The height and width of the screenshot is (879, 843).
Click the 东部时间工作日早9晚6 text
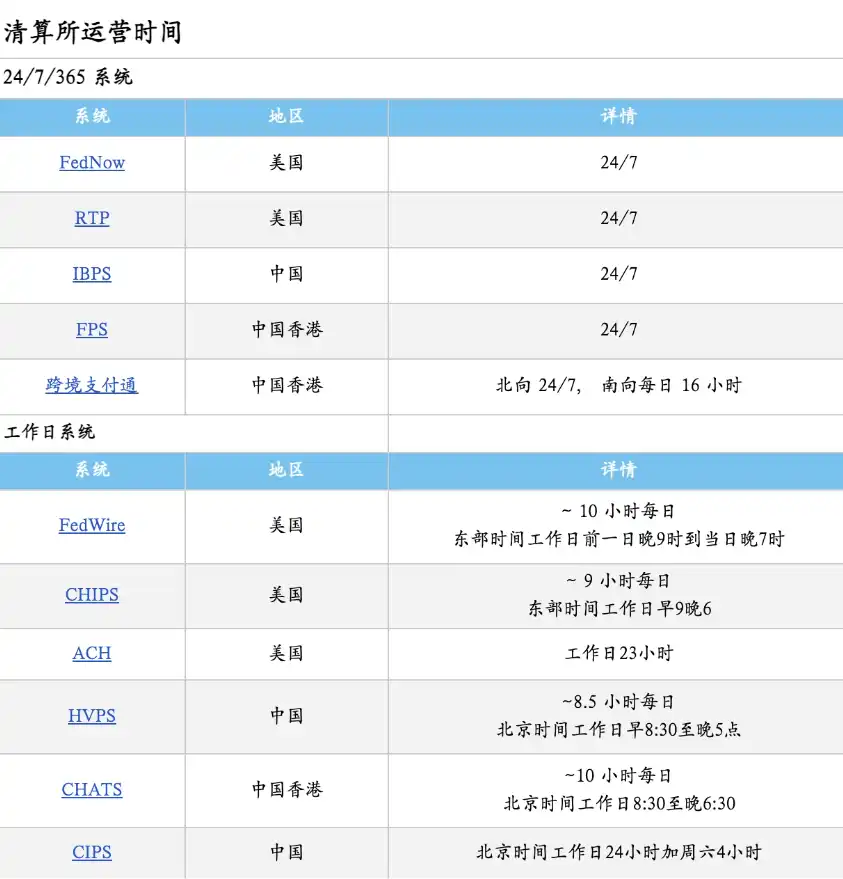619,608
